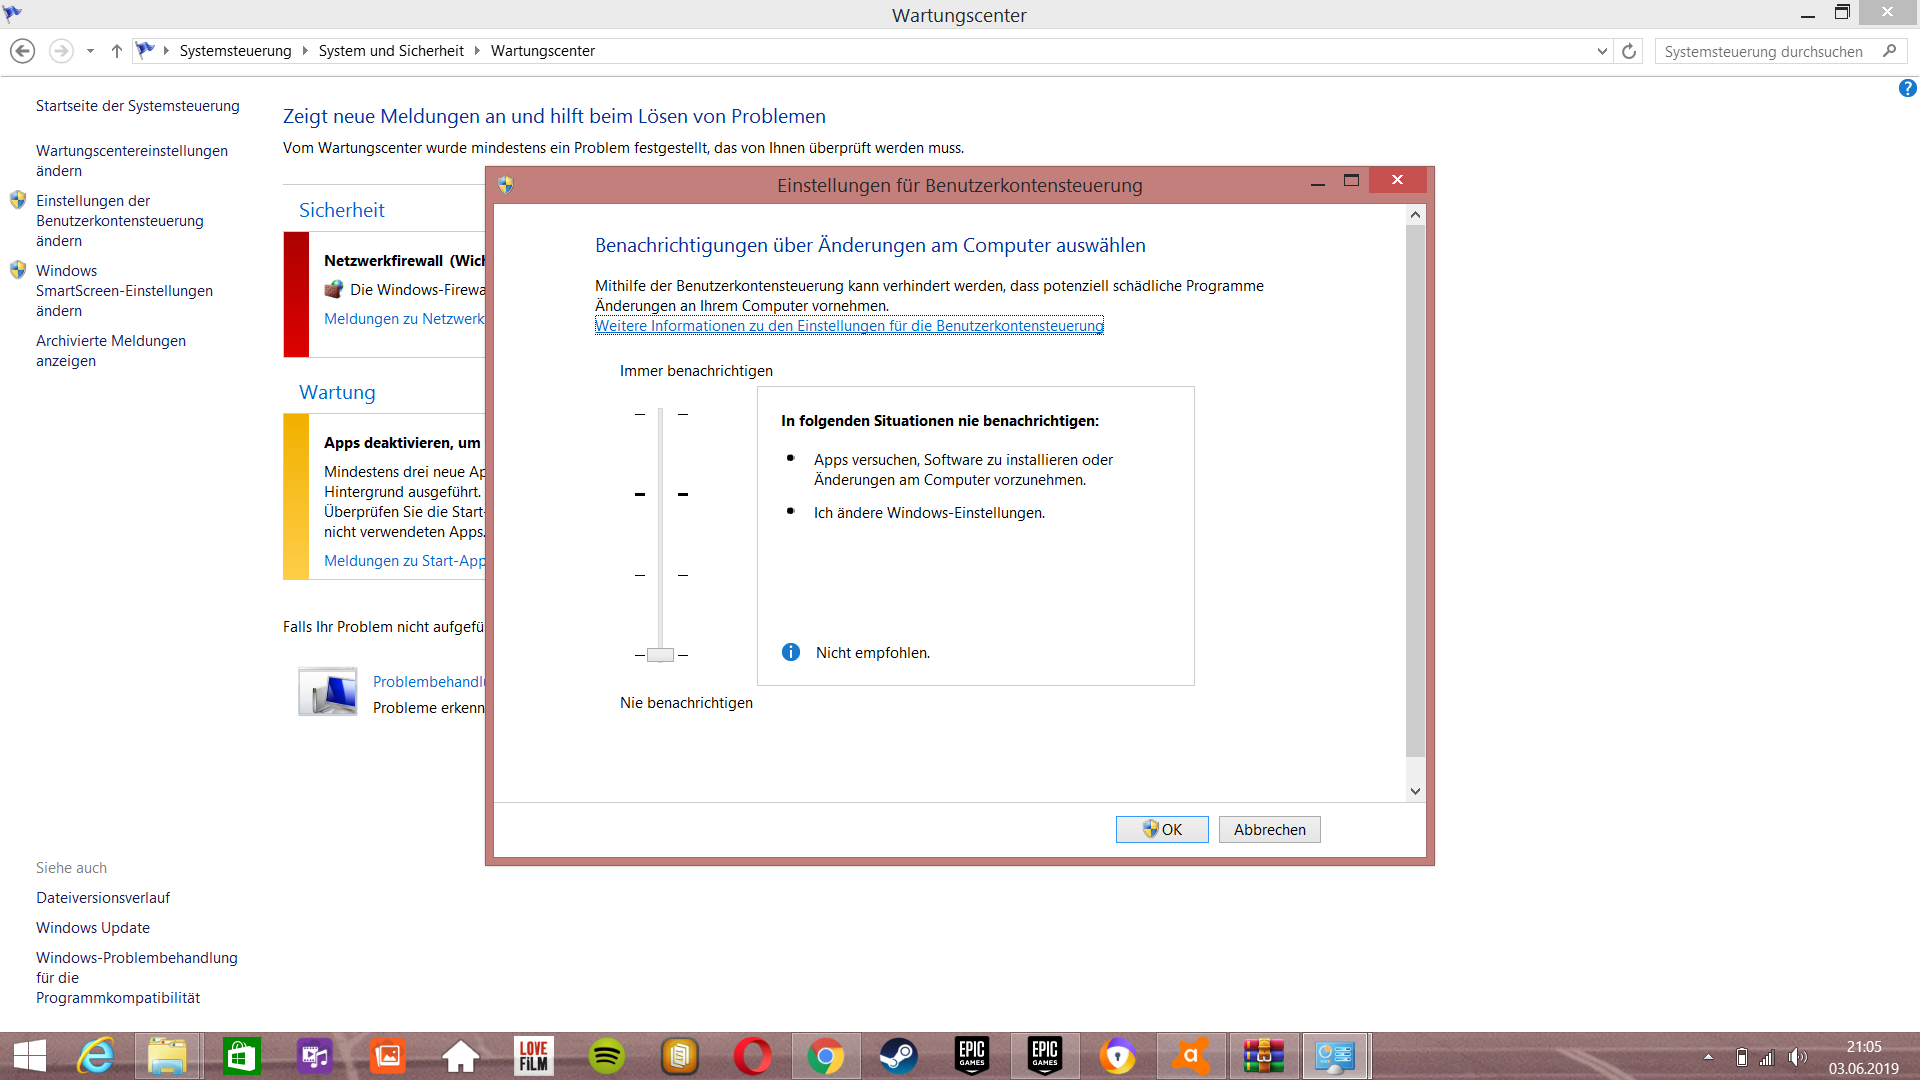Screen dimensions: 1920x1080
Task: Click the Abbrechen button
Action: pos(1269,829)
